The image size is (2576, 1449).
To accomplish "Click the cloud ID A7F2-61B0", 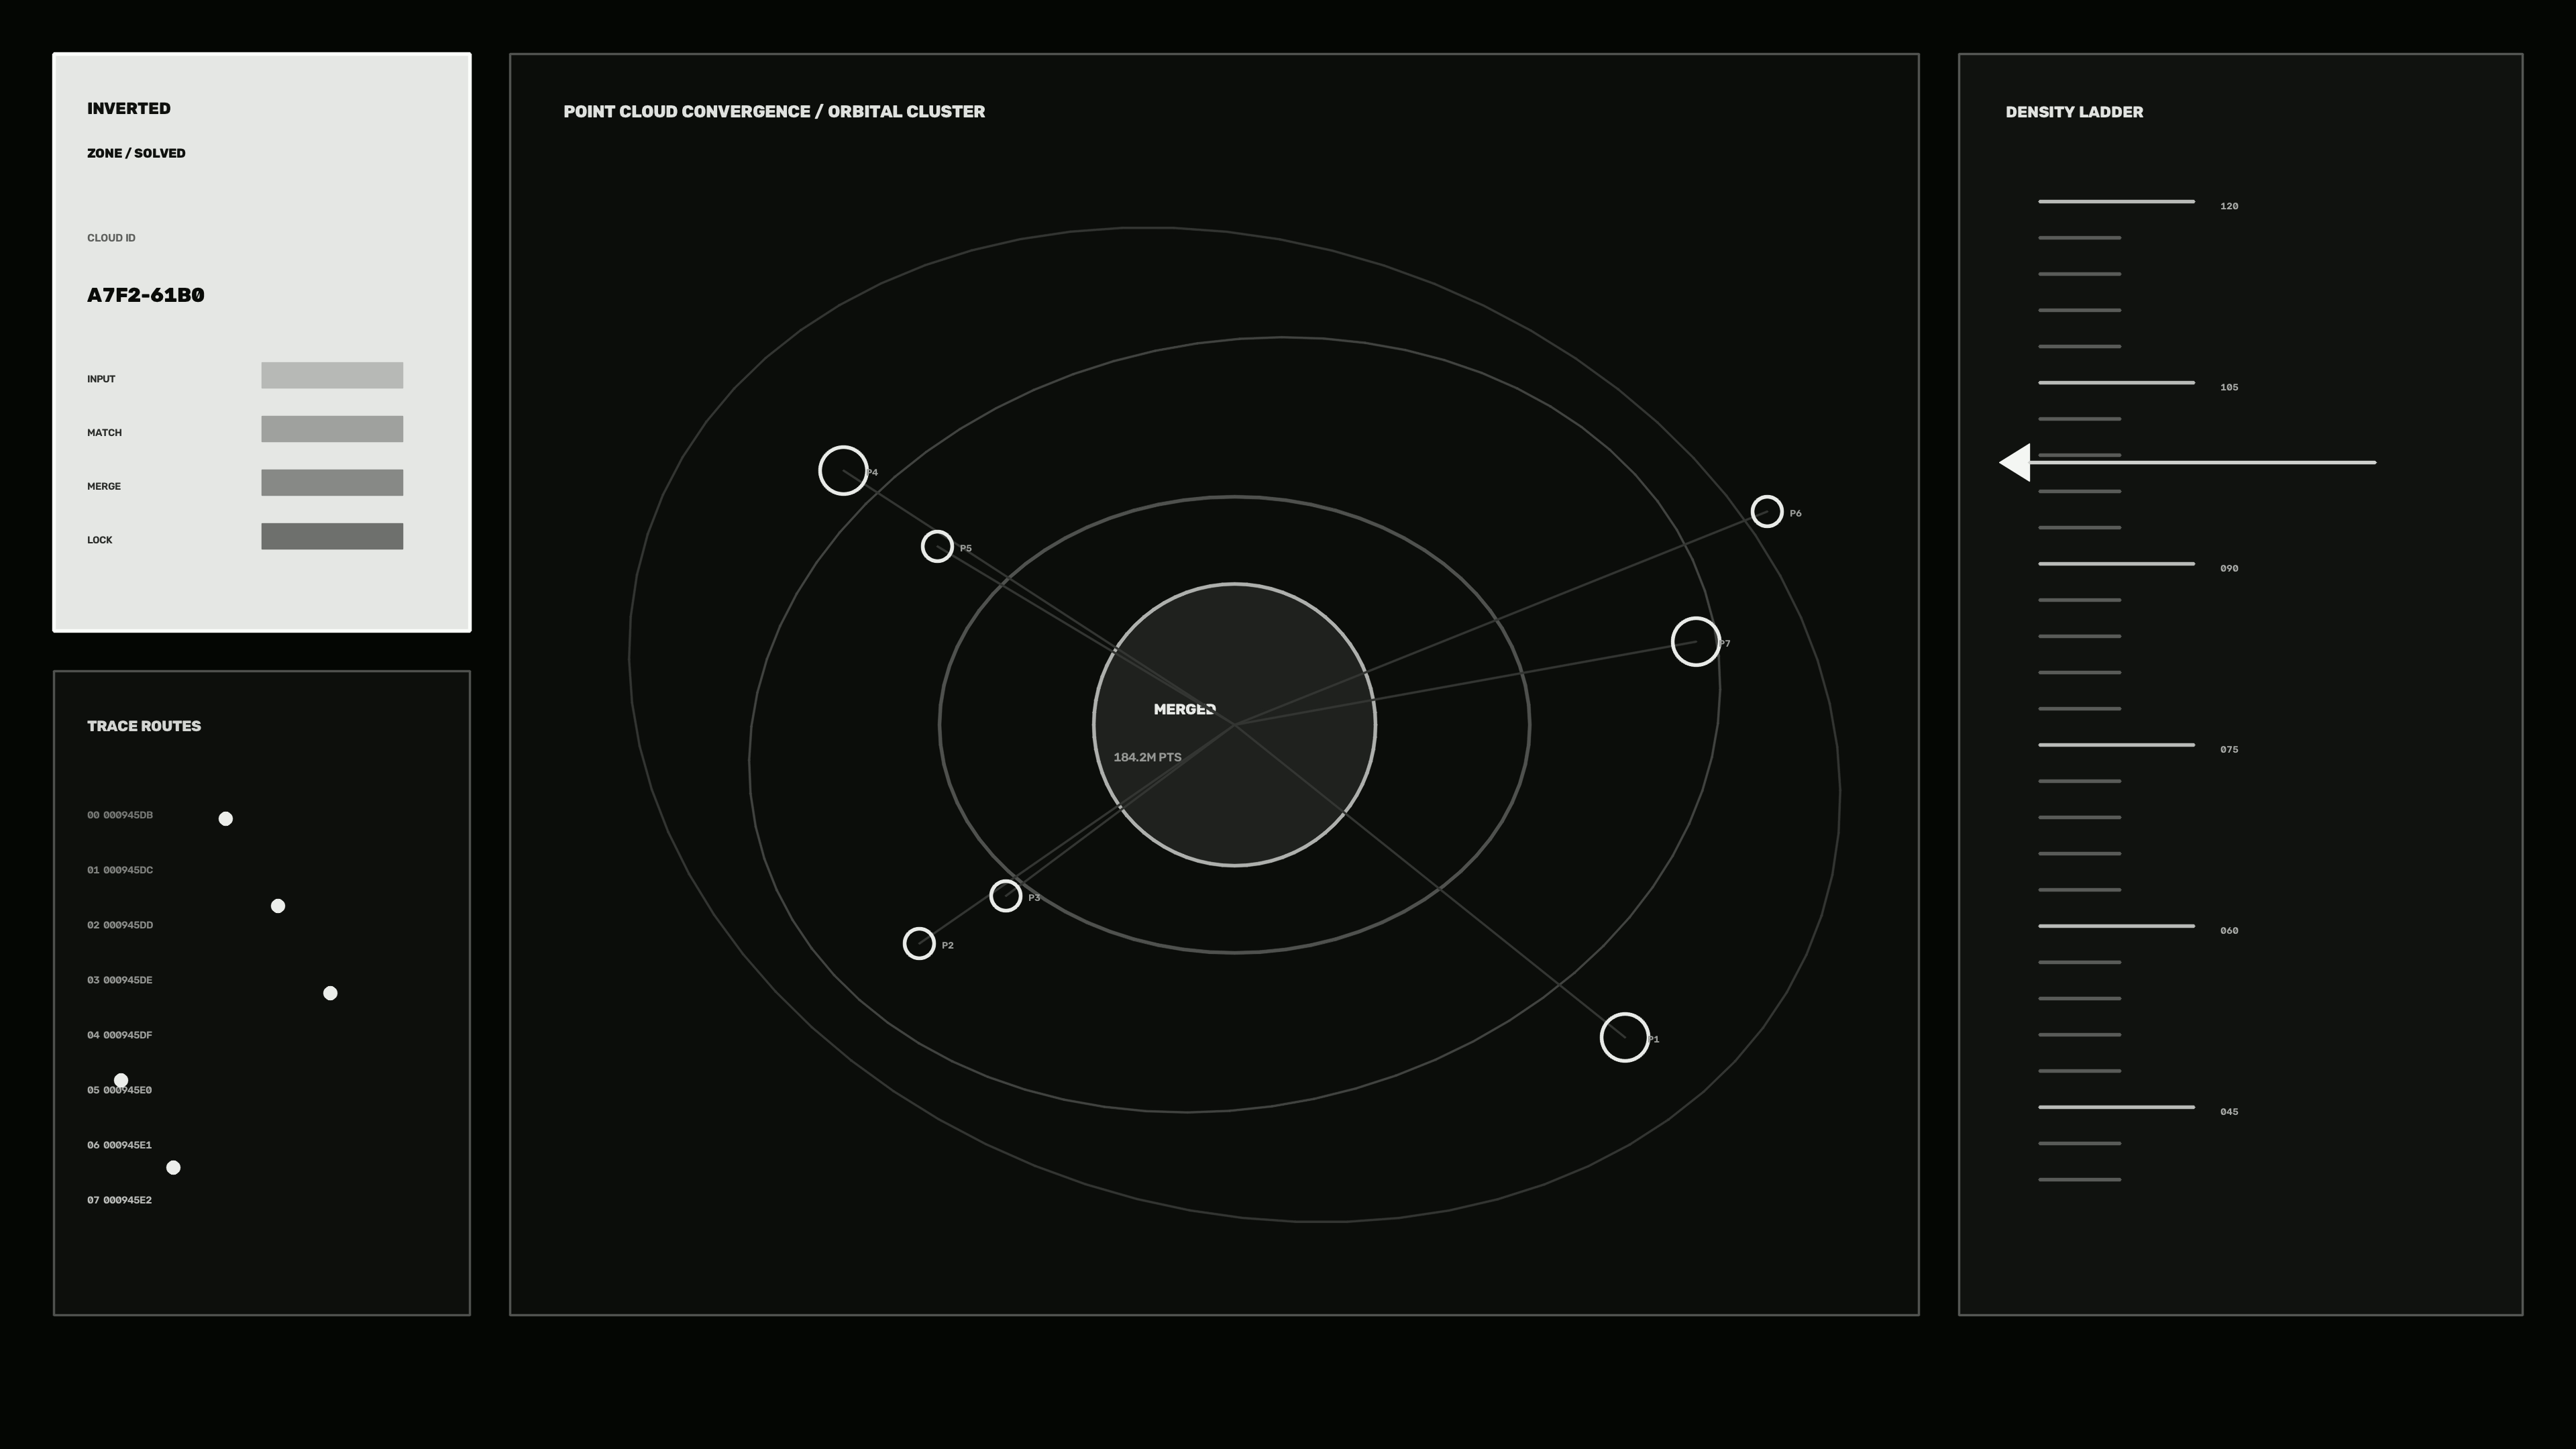I will (146, 295).
